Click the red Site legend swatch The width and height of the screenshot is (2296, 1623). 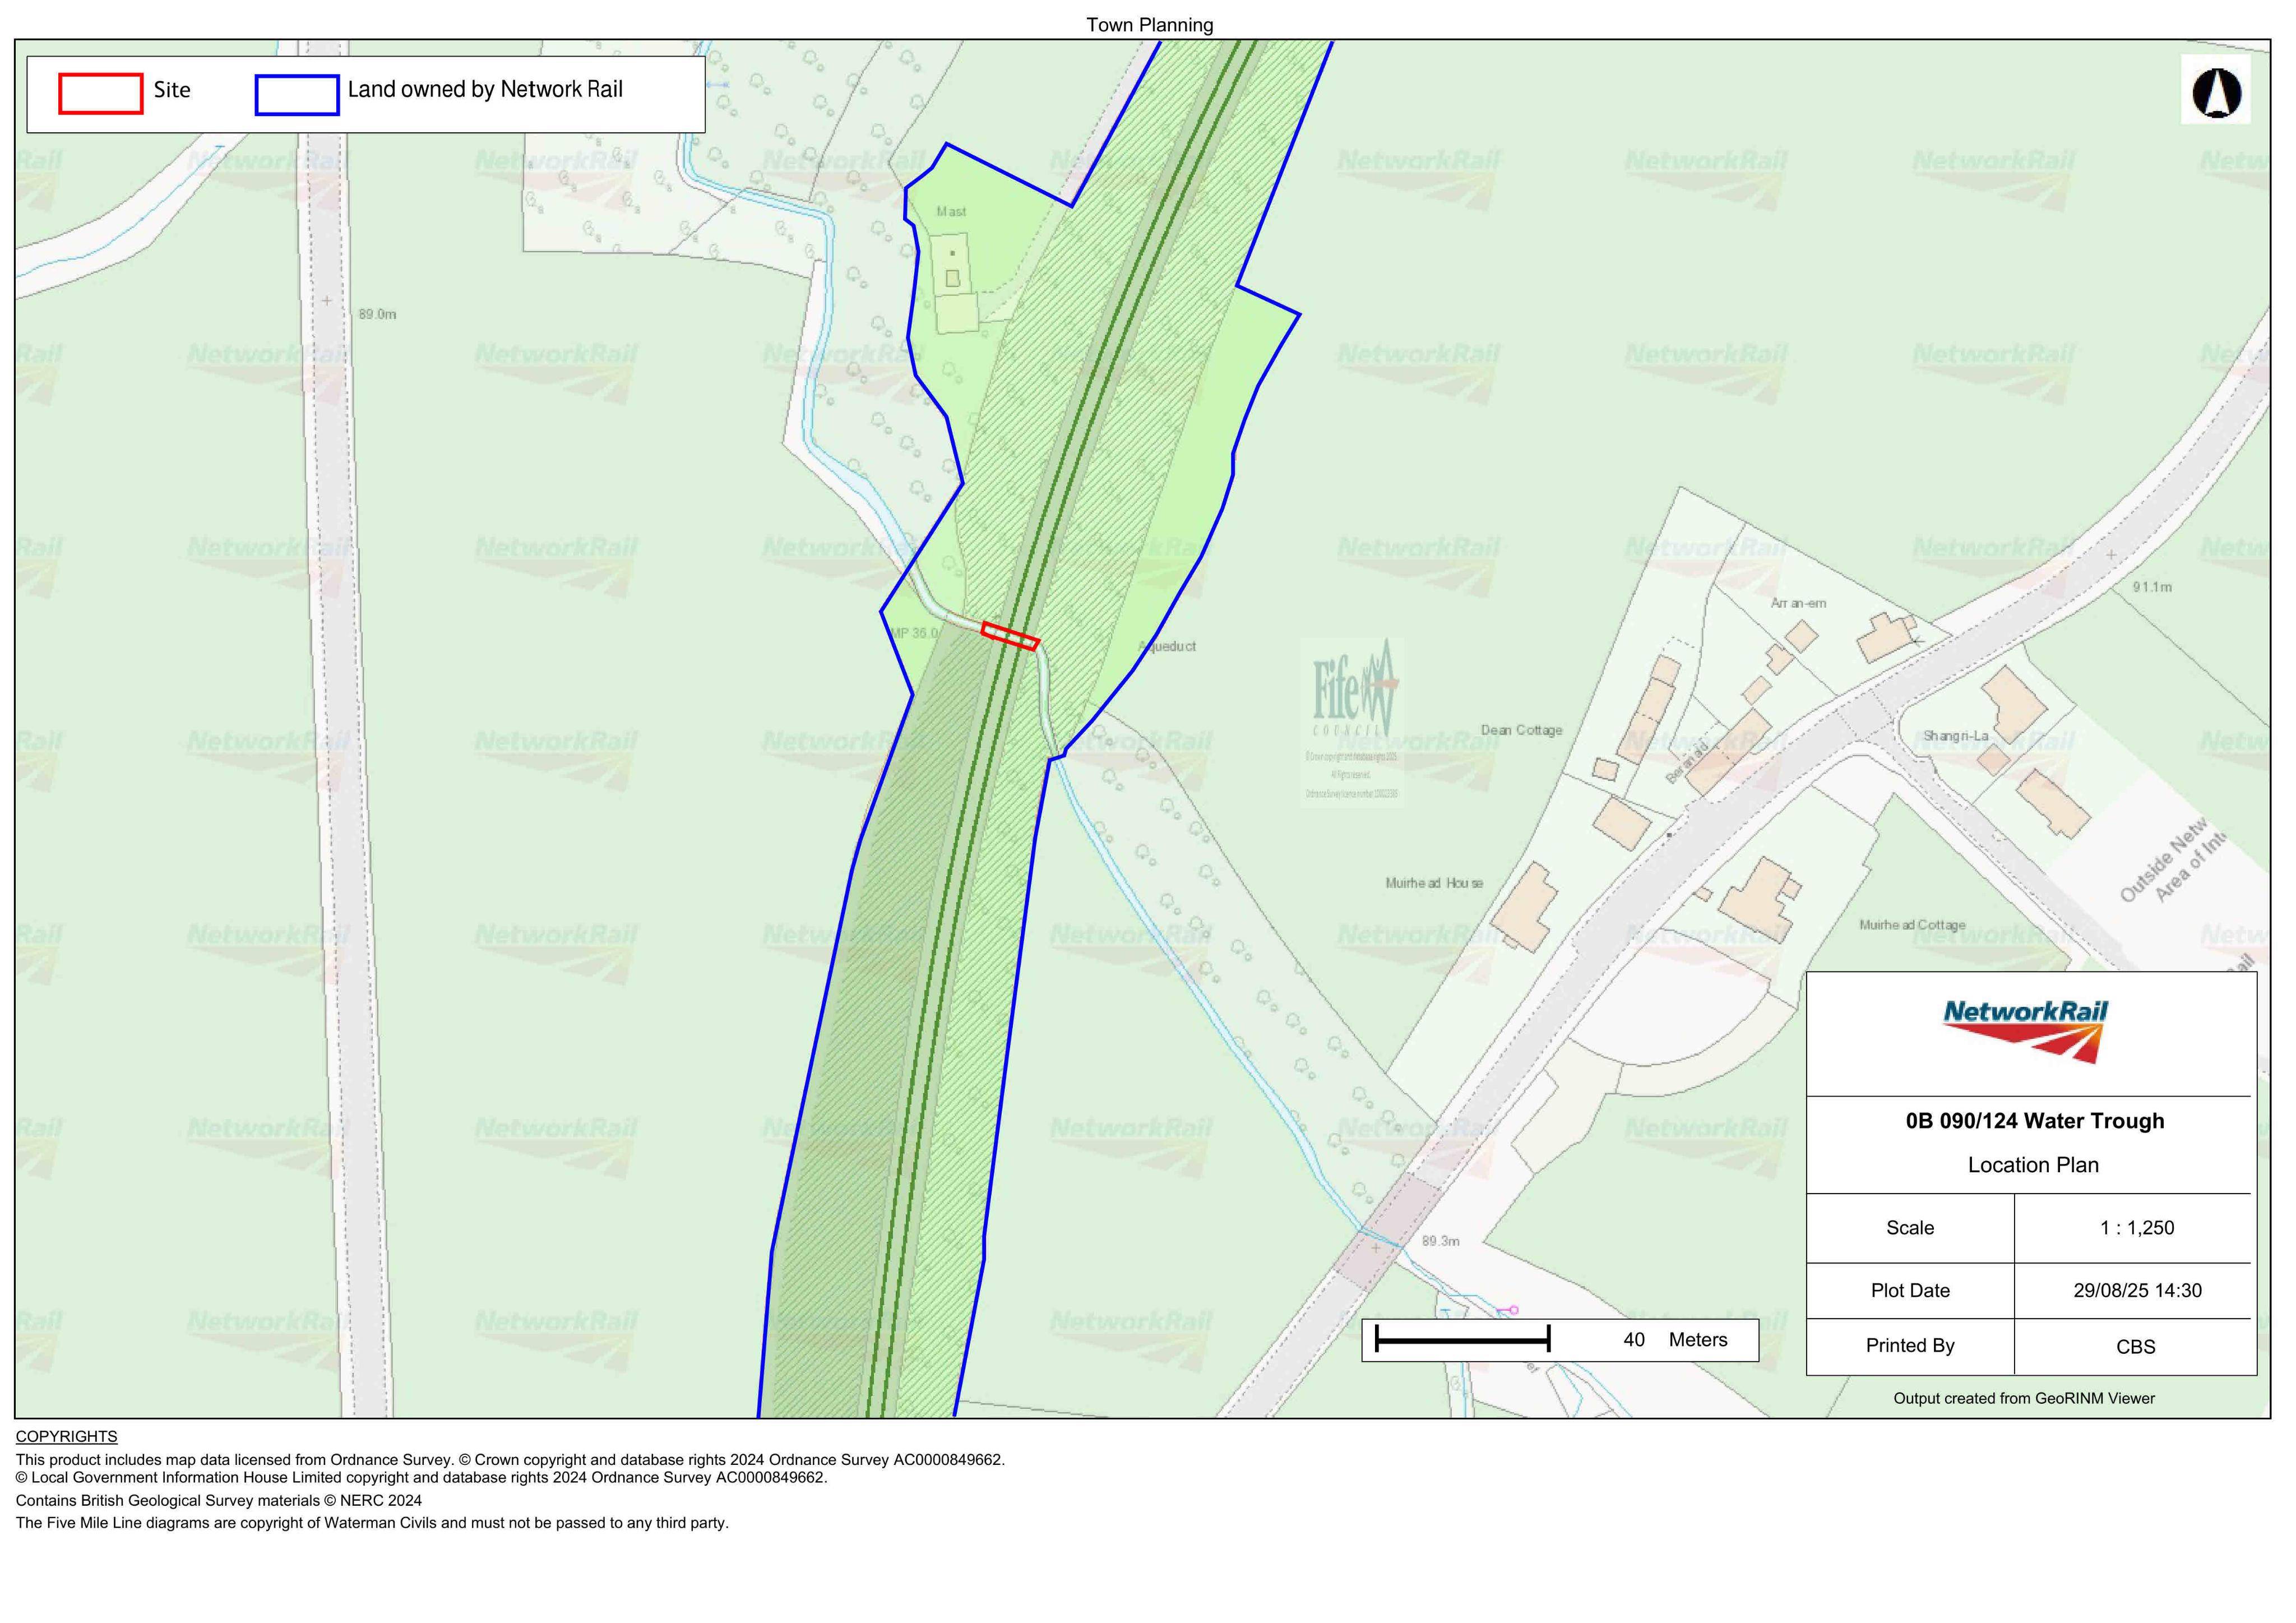tap(100, 94)
